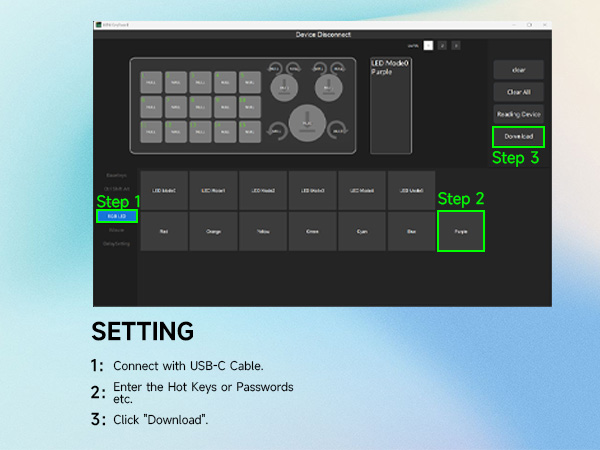Pick the Blue LED color
600x450 pixels.
(412, 232)
